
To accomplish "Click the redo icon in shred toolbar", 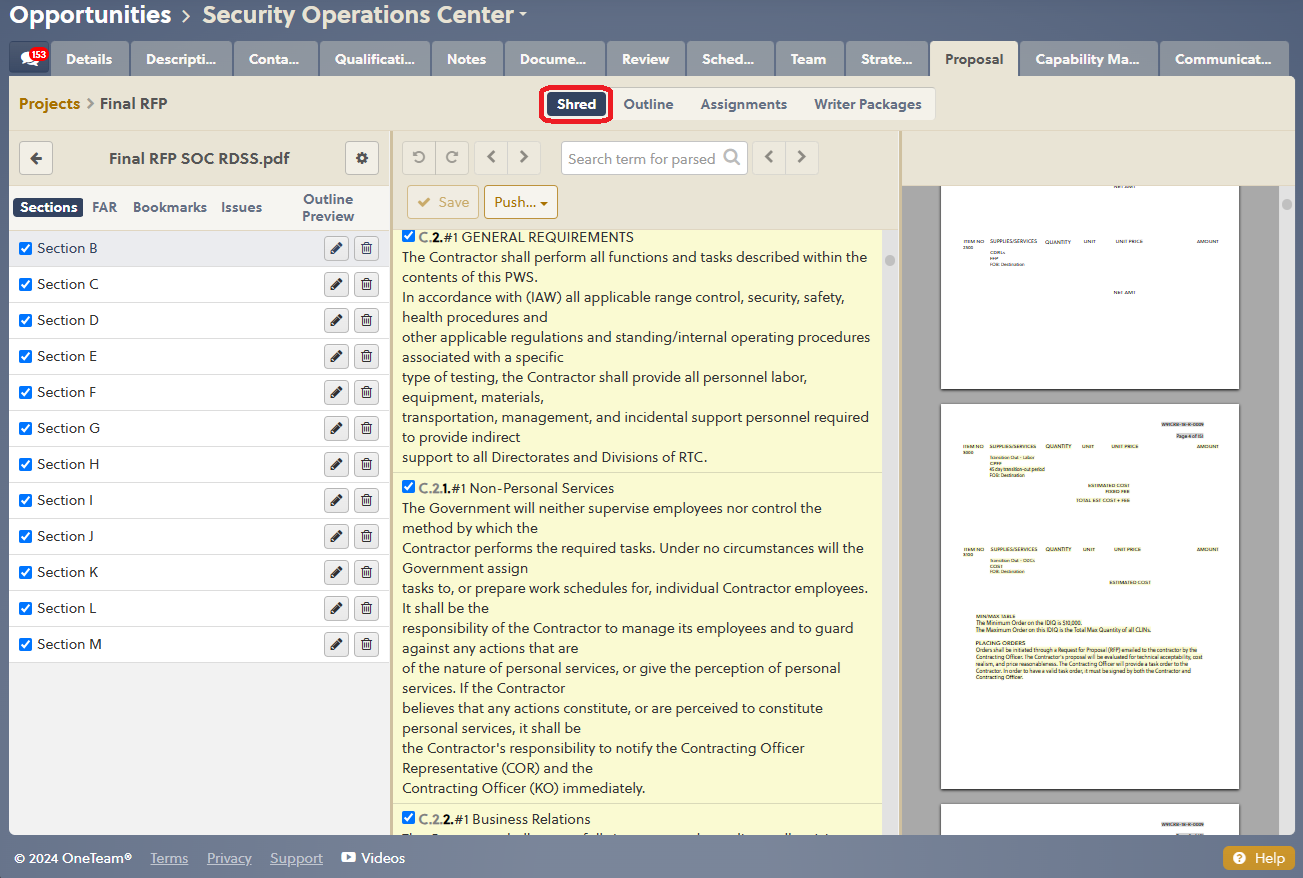I will coord(452,158).
